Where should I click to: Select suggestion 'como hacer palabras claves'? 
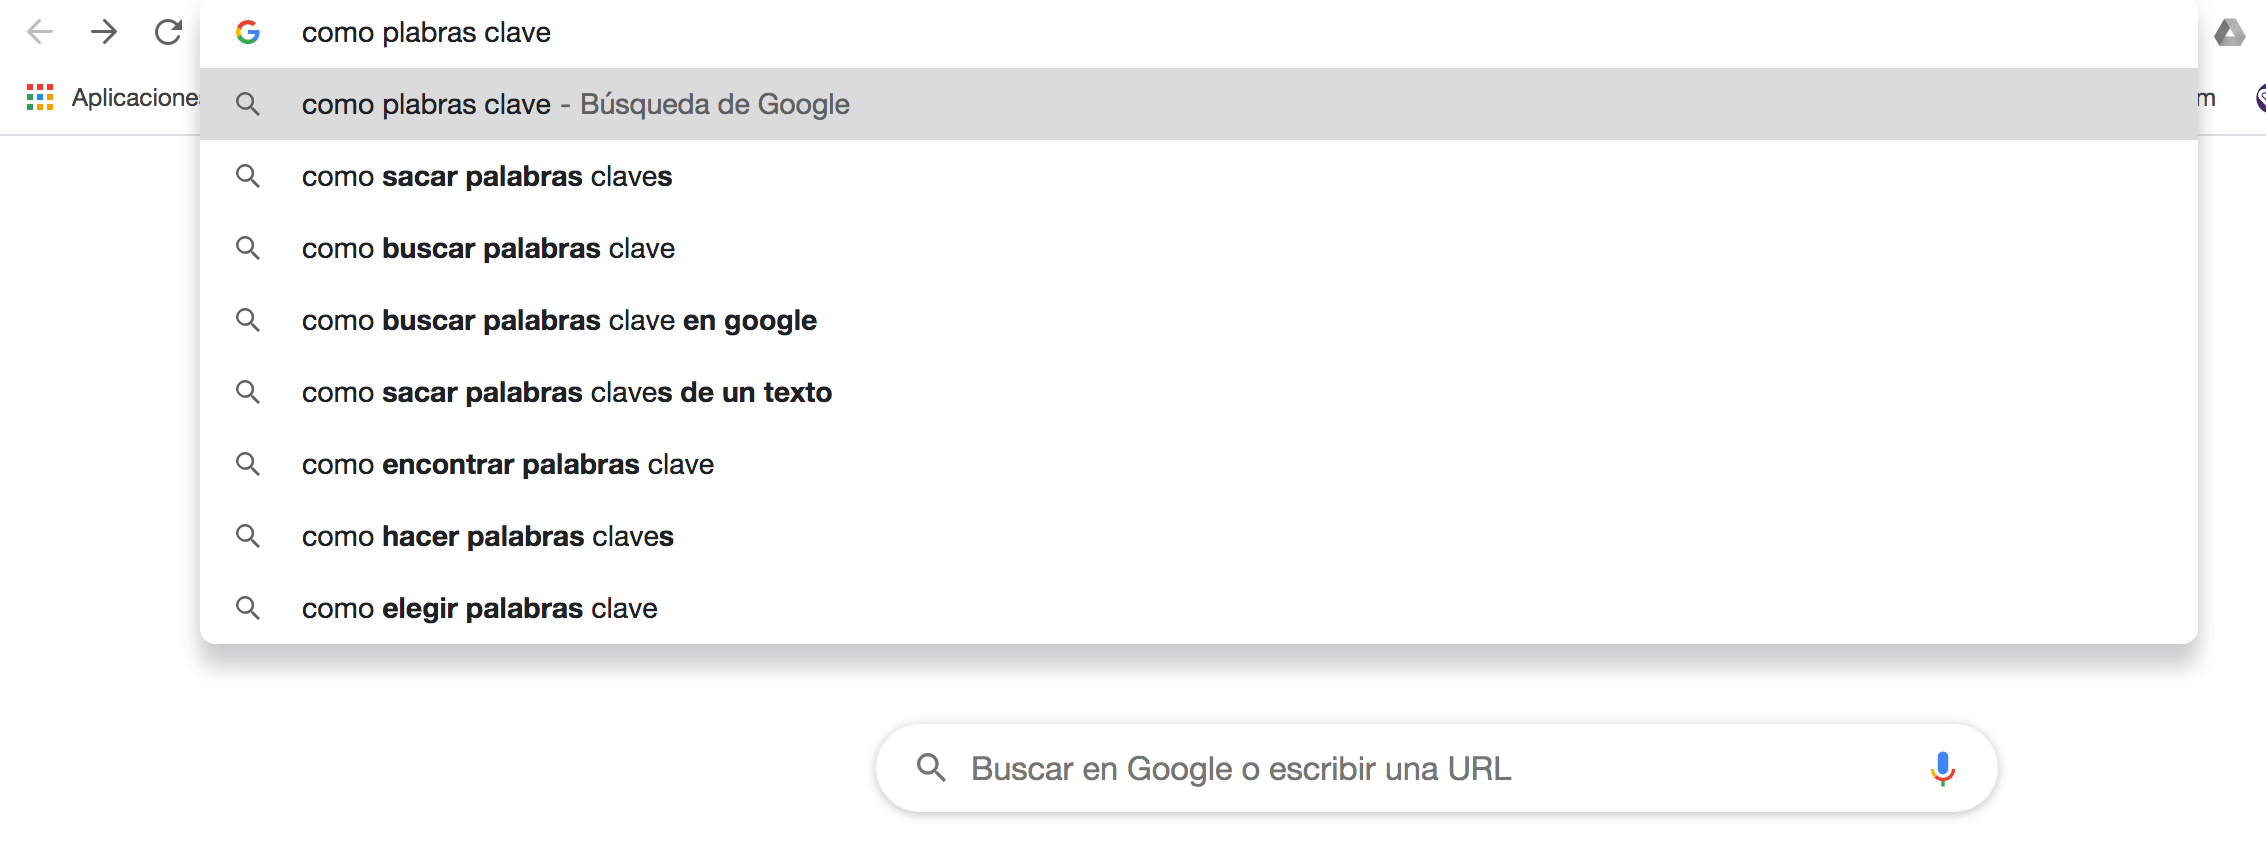coord(487,537)
